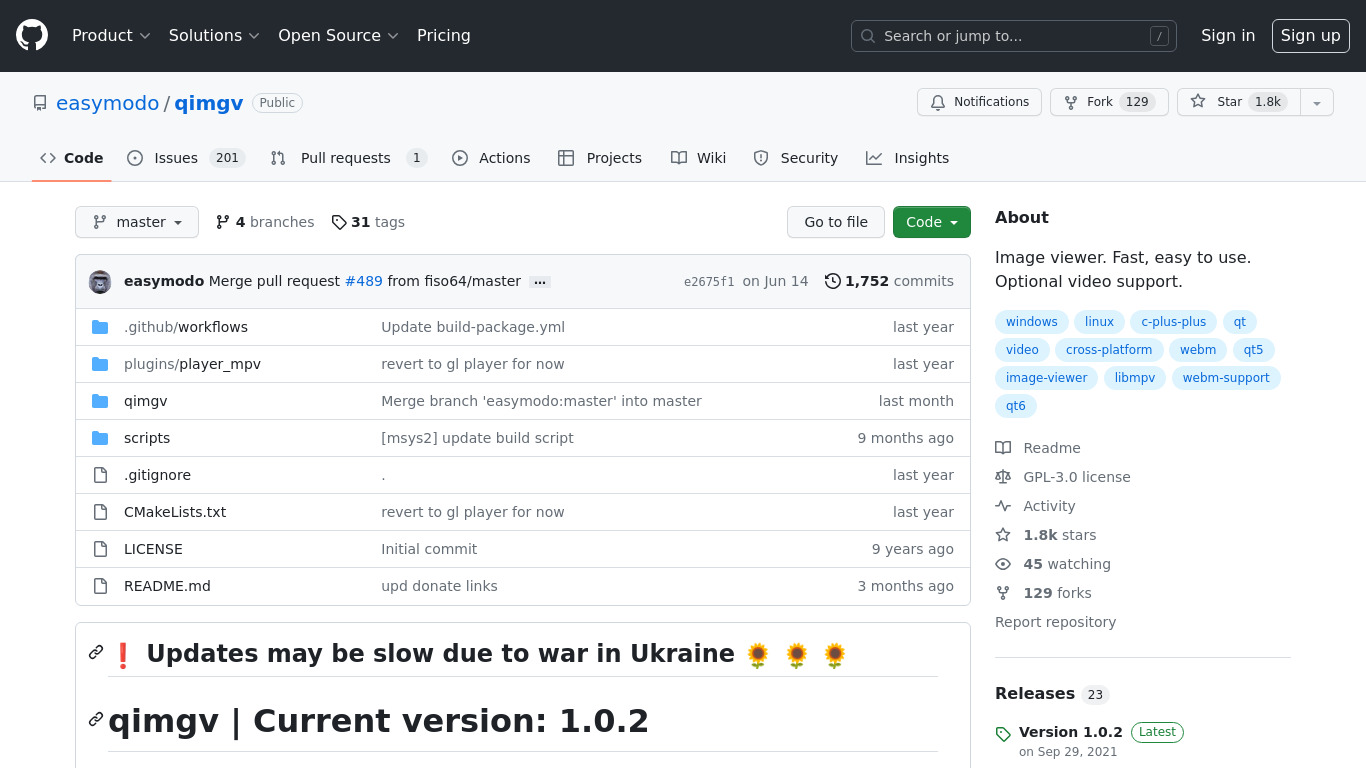Click the star icon in Star button
Viewport: 1366px width, 768px height.
[x=1198, y=102]
